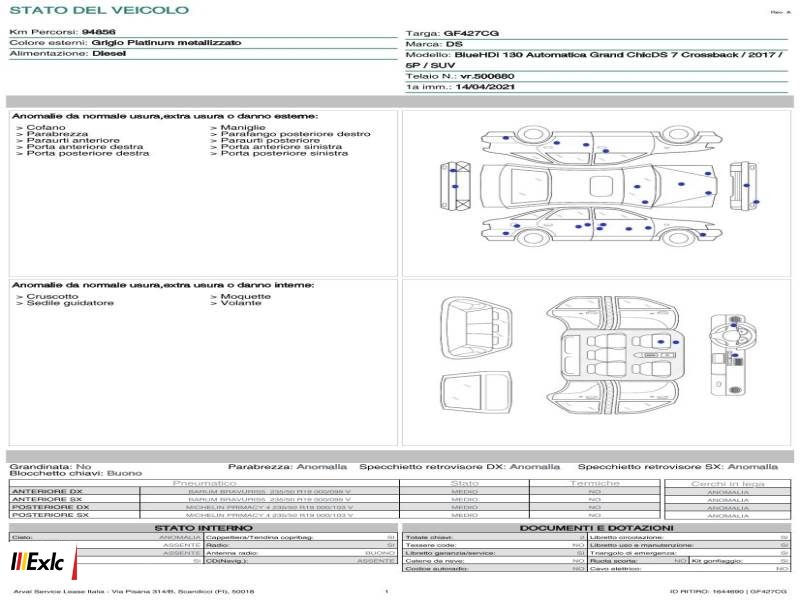Click the car front view diagram

tap(743, 186)
